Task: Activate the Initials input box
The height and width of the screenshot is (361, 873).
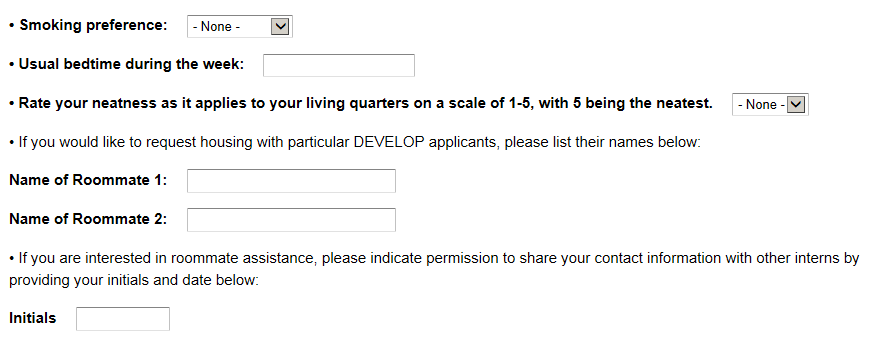Action: pos(122,319)
